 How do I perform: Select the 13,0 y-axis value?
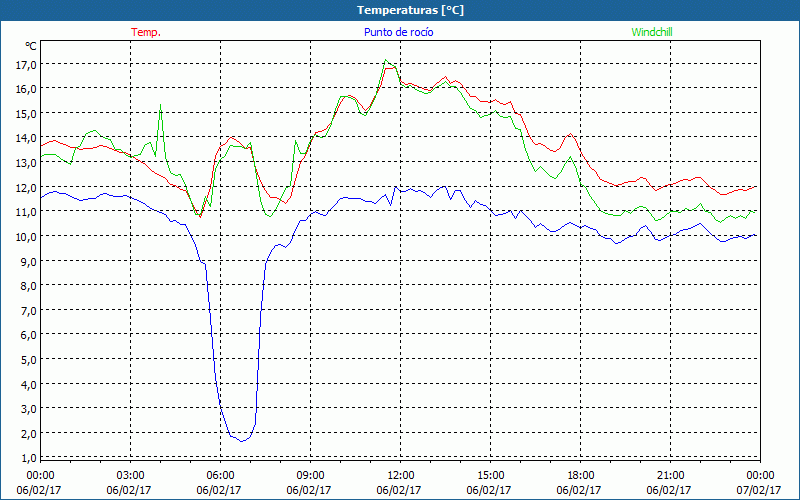point(26,163)
